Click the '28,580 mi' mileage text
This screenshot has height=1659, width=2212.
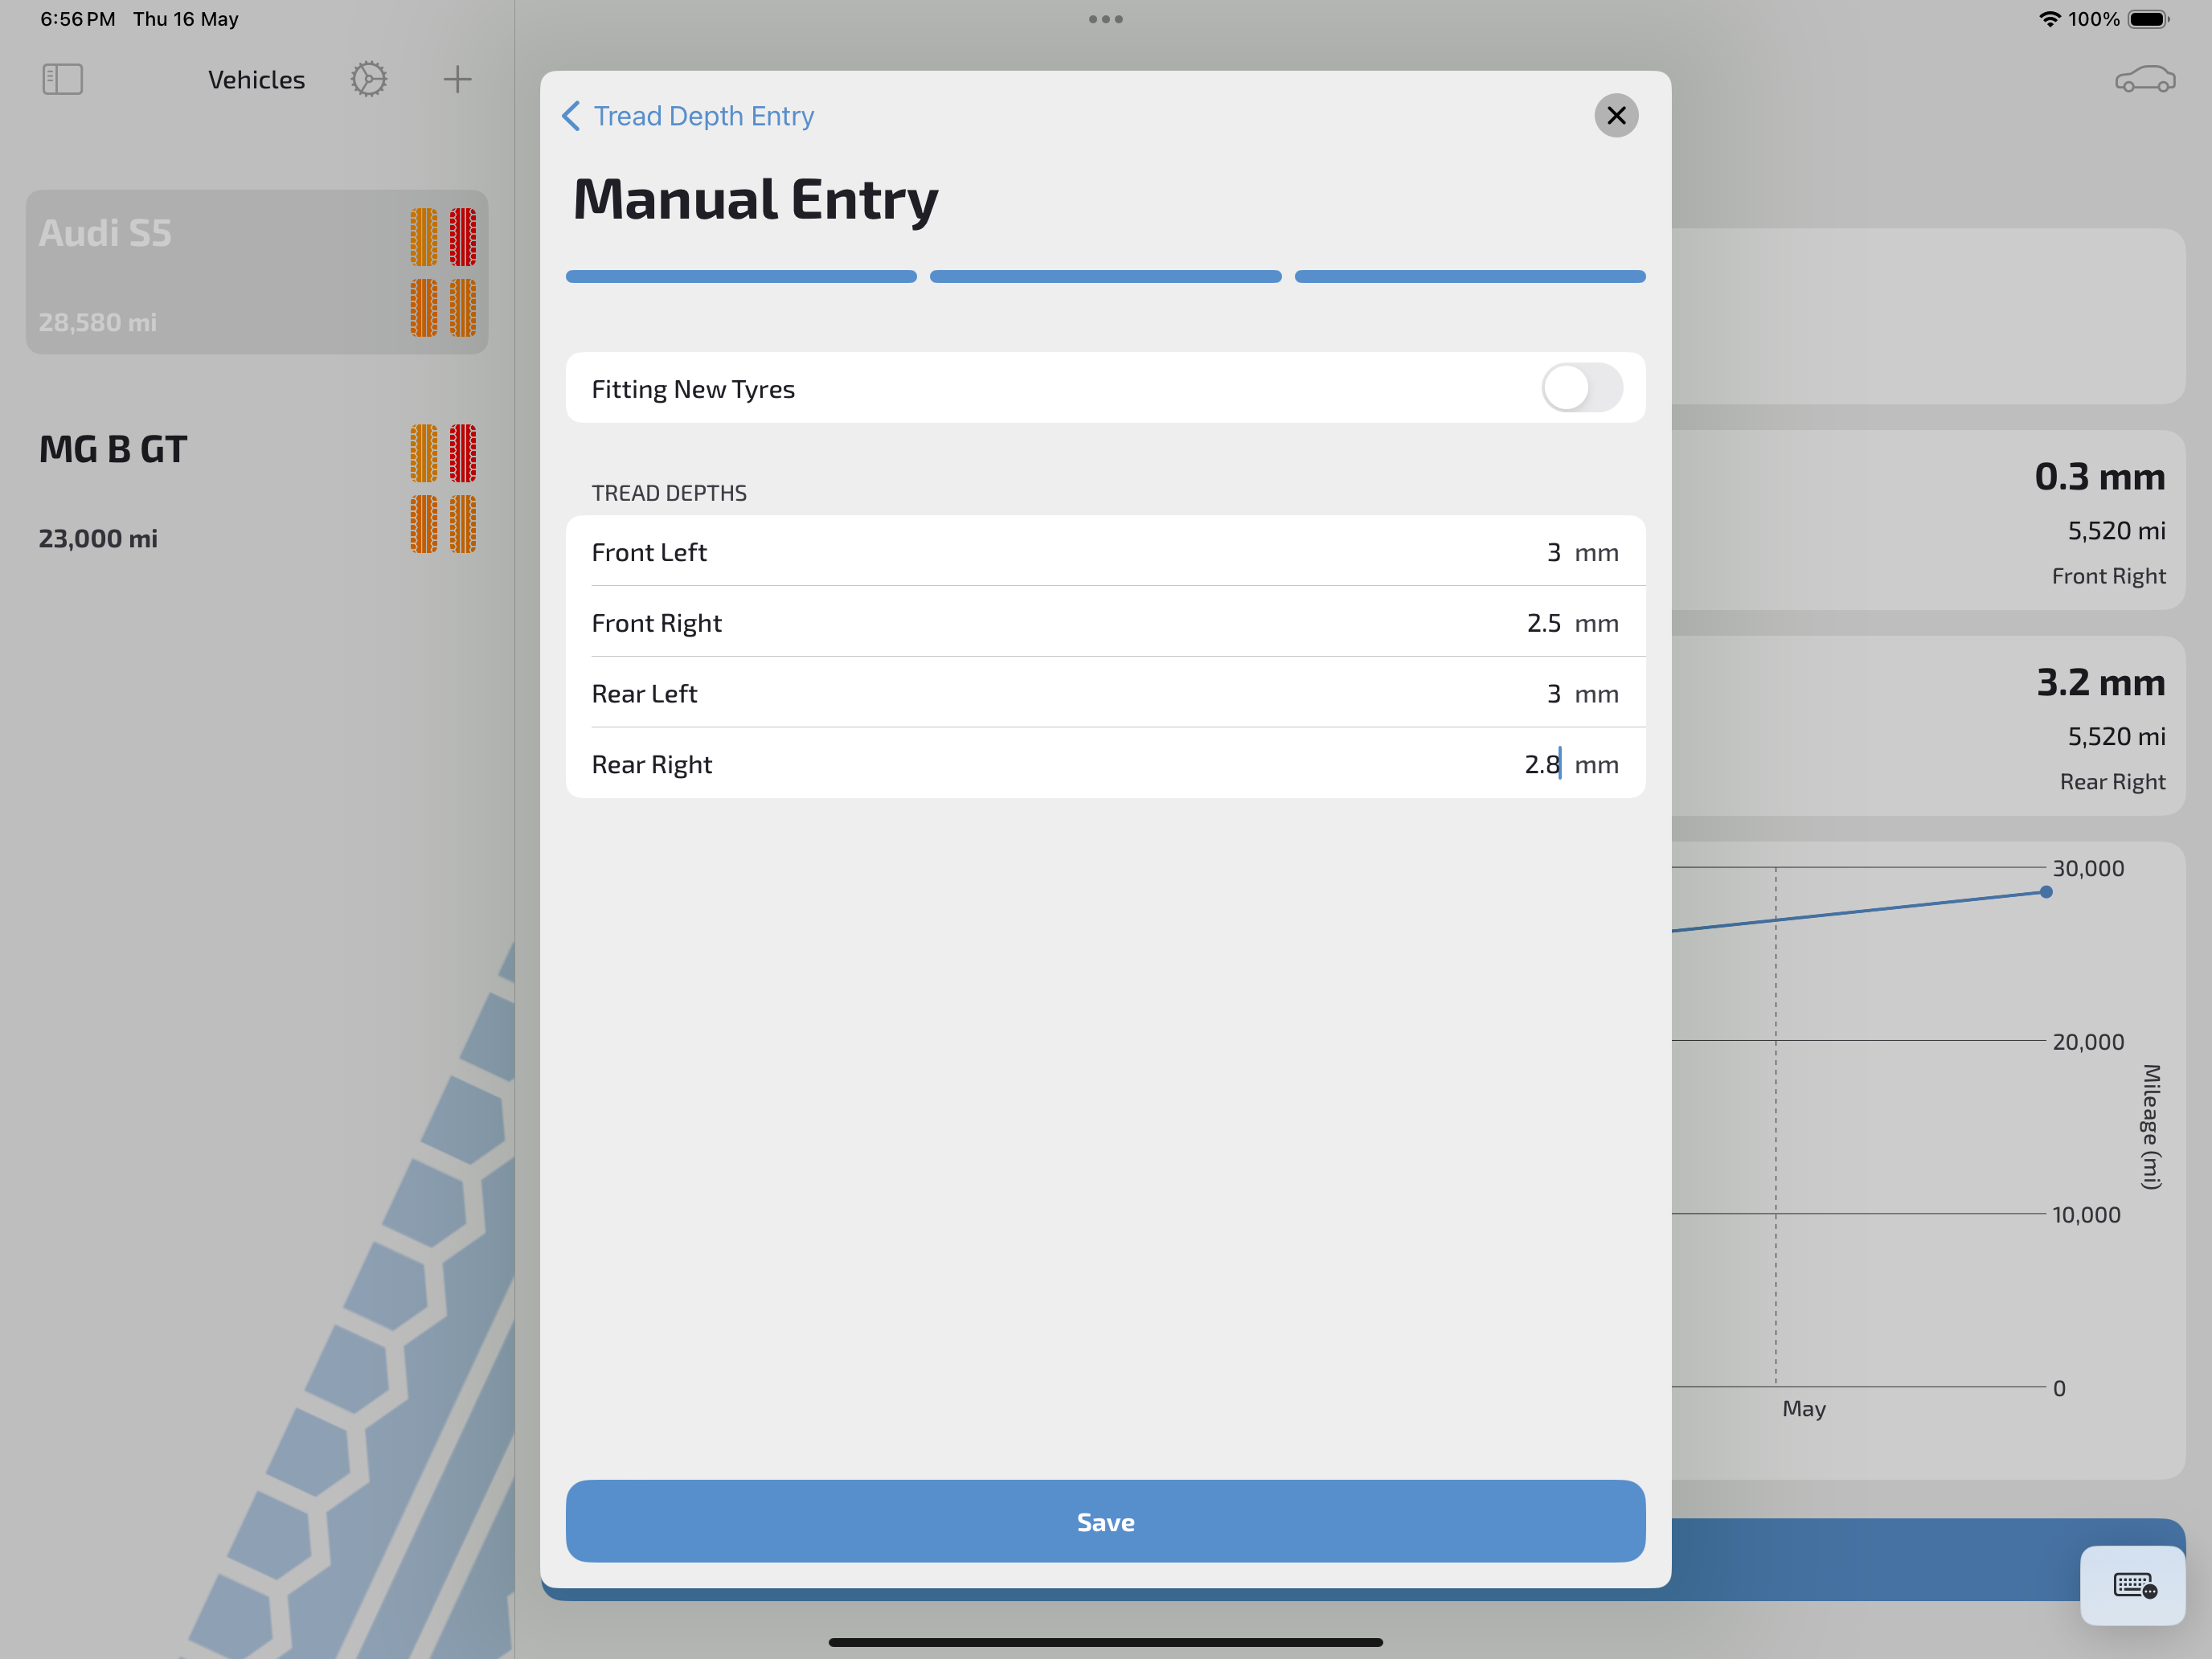click(98, 322)
